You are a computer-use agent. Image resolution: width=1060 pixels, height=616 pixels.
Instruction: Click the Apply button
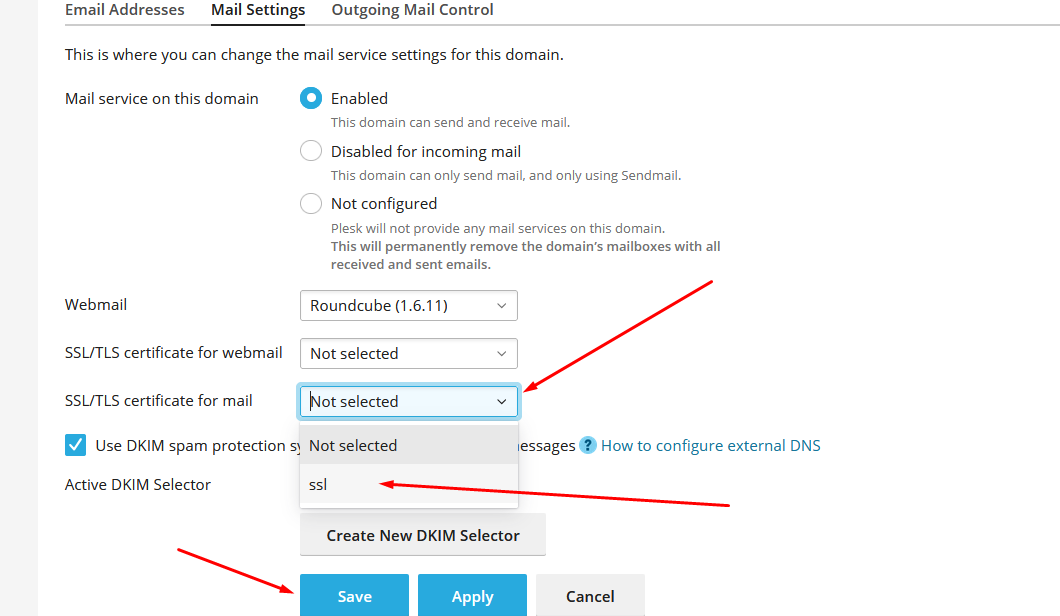472,596
